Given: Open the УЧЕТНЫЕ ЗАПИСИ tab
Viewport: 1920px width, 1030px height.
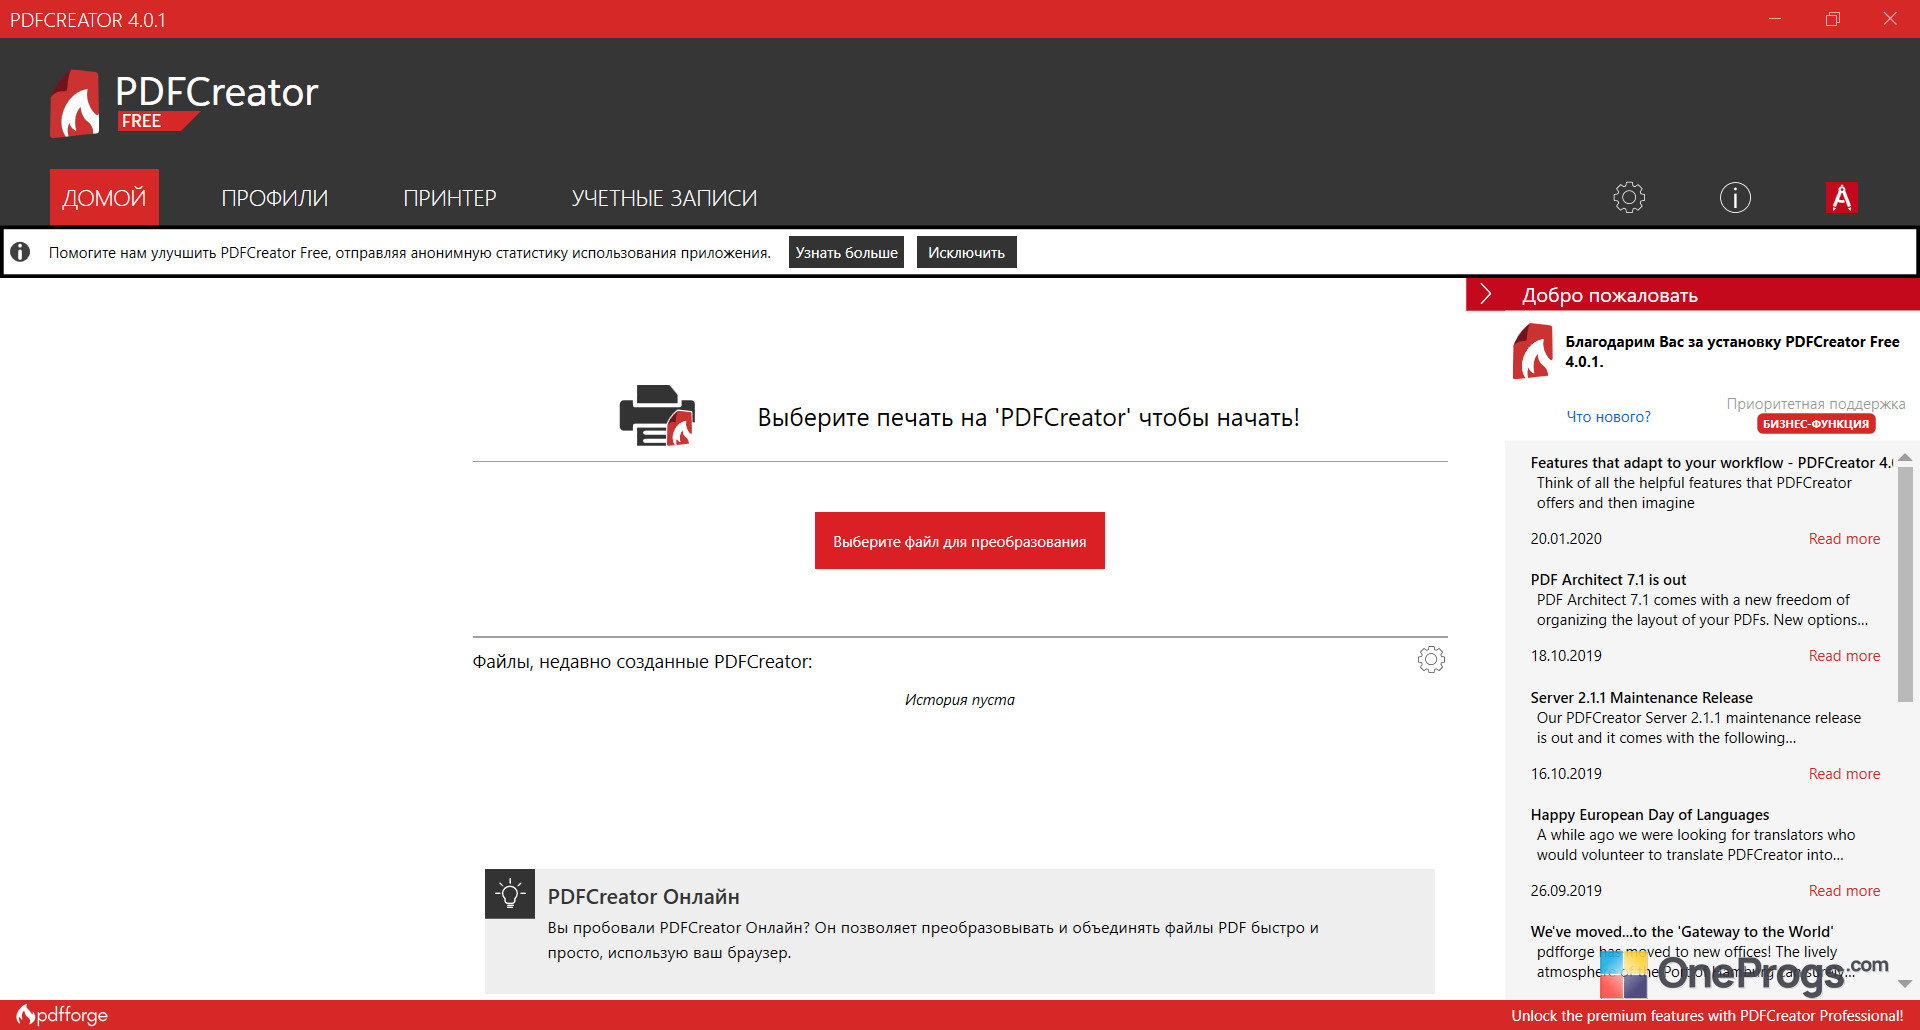Looking at the screenshot, I should [664, 198].
